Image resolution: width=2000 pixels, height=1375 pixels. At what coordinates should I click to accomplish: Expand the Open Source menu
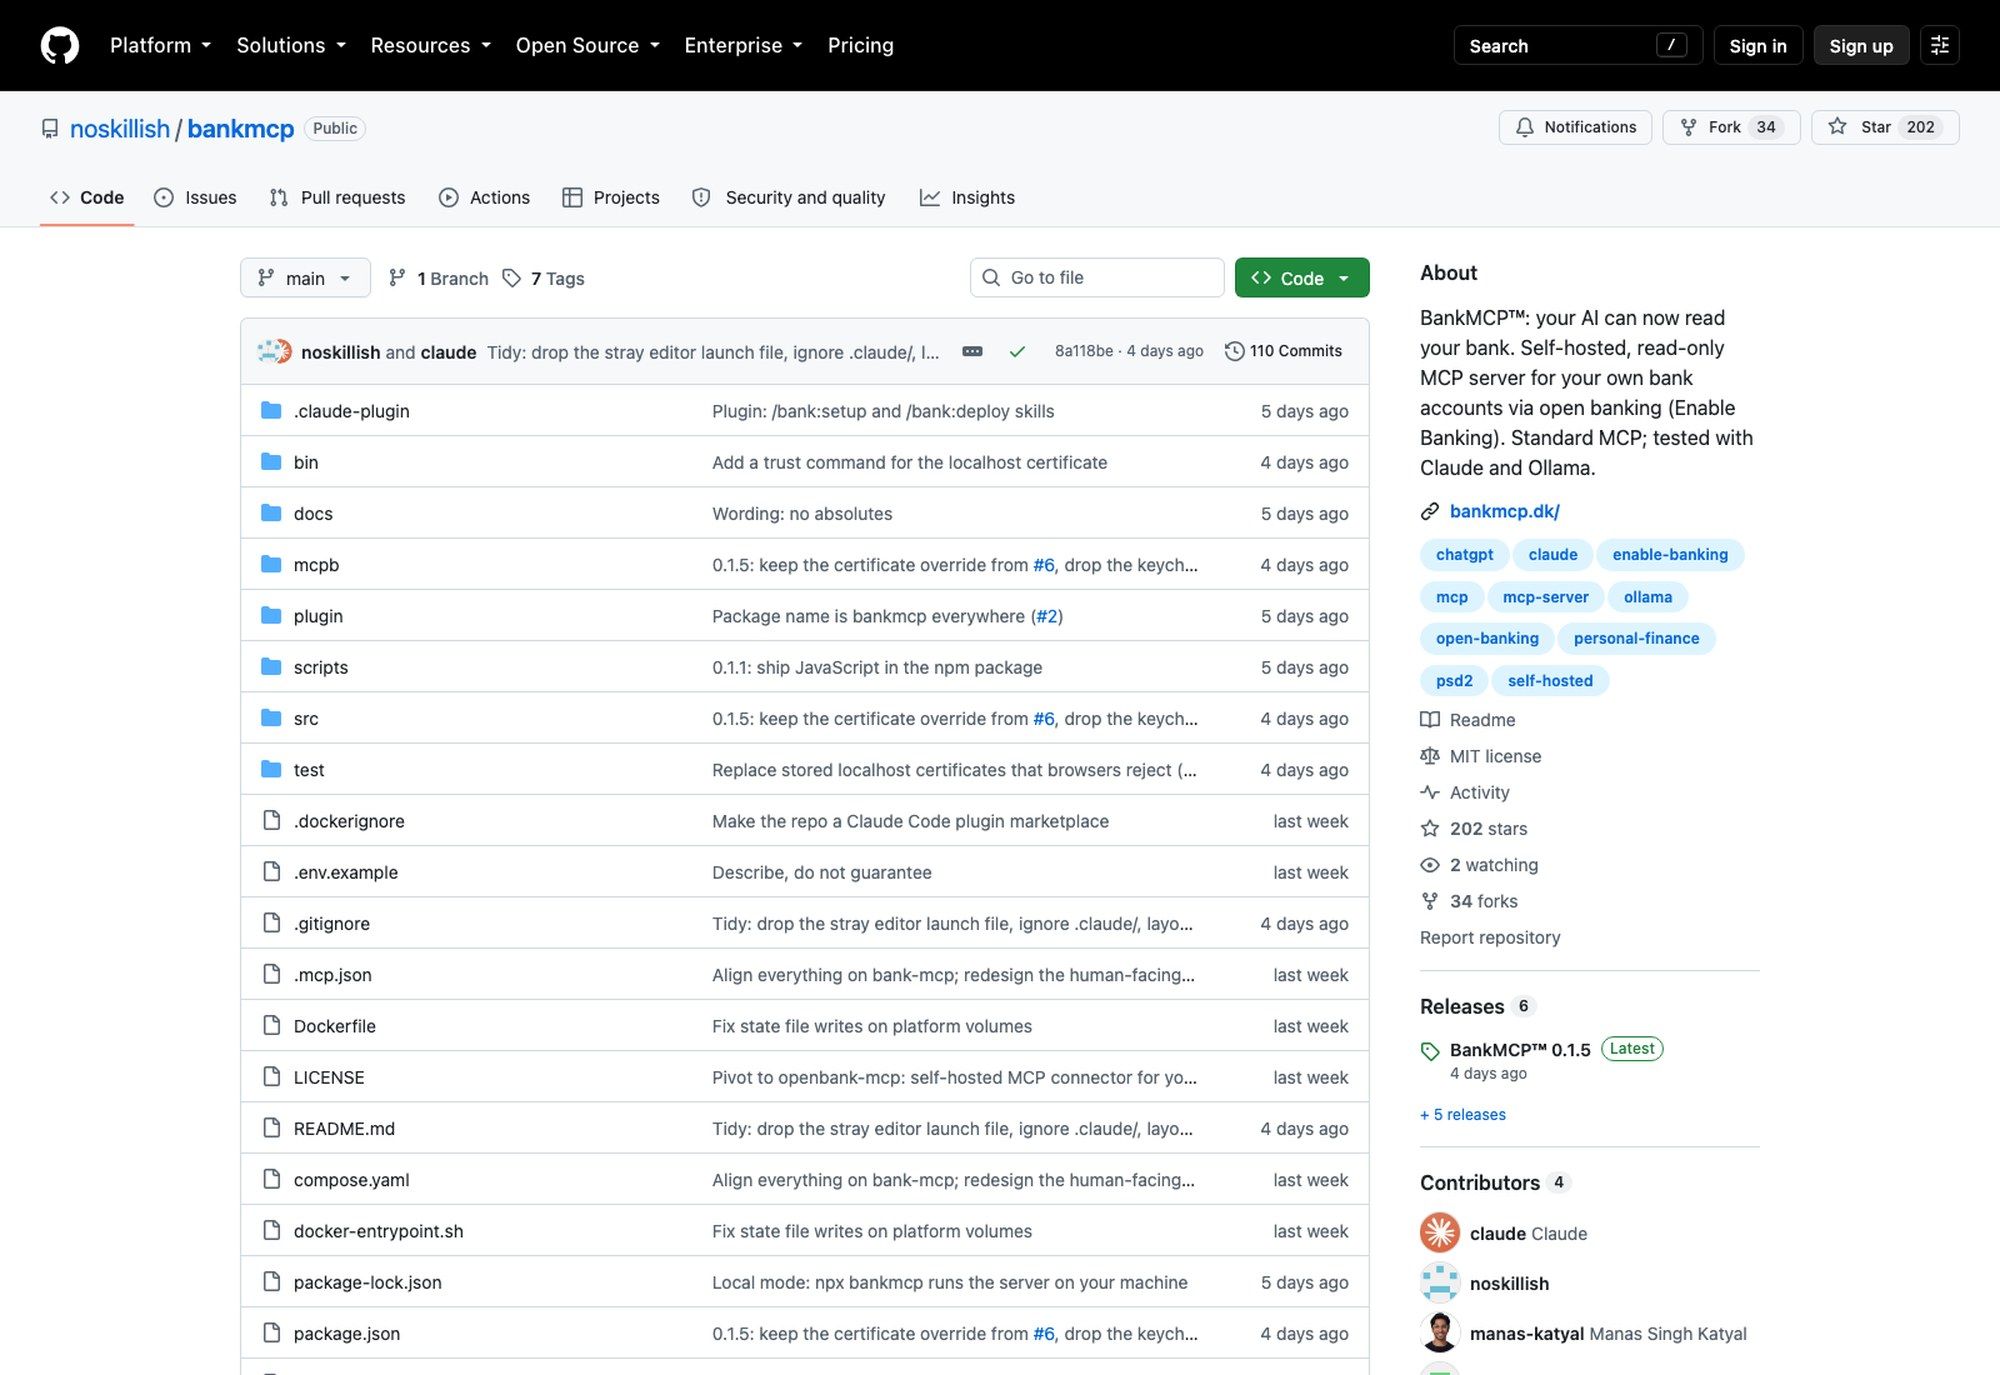coord(588,46)
